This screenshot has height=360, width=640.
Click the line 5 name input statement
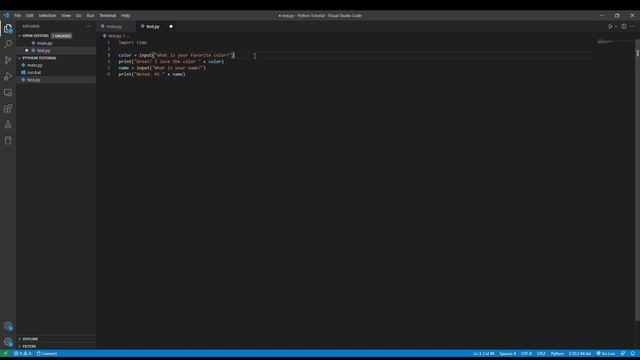(x=162, y=68)
